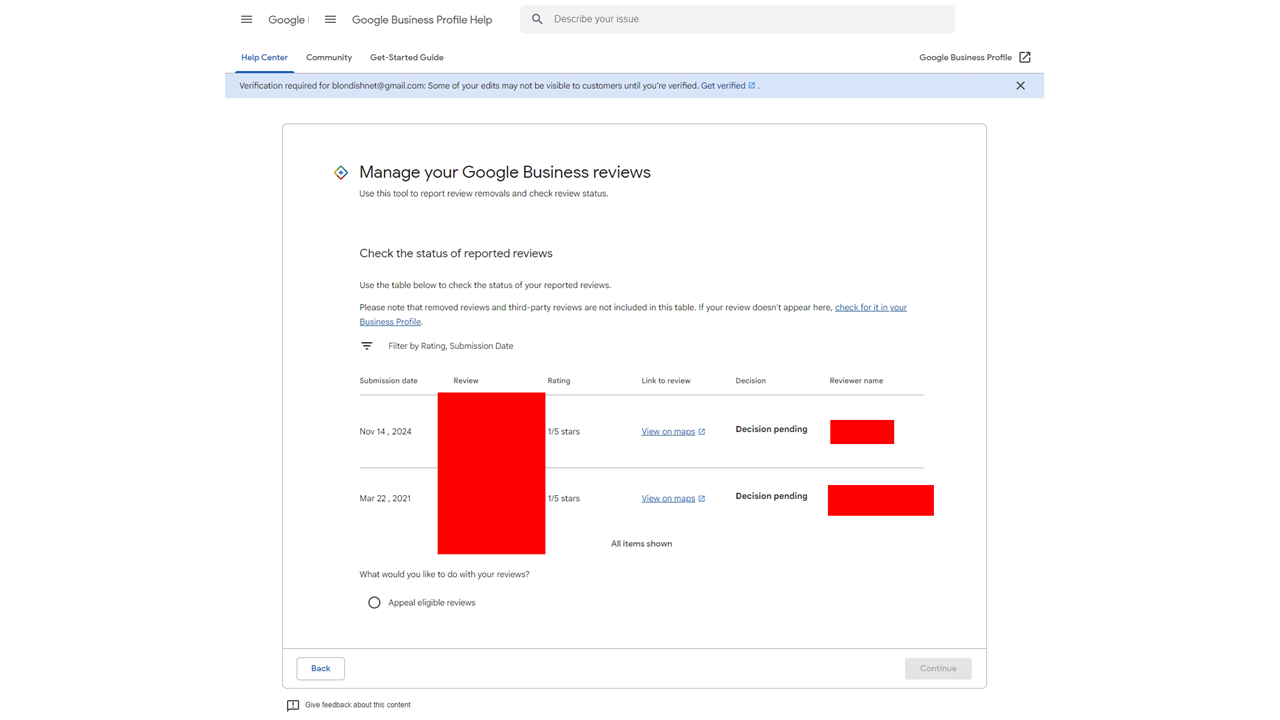
Task: Click the Continue button
Action: point(938,668)
